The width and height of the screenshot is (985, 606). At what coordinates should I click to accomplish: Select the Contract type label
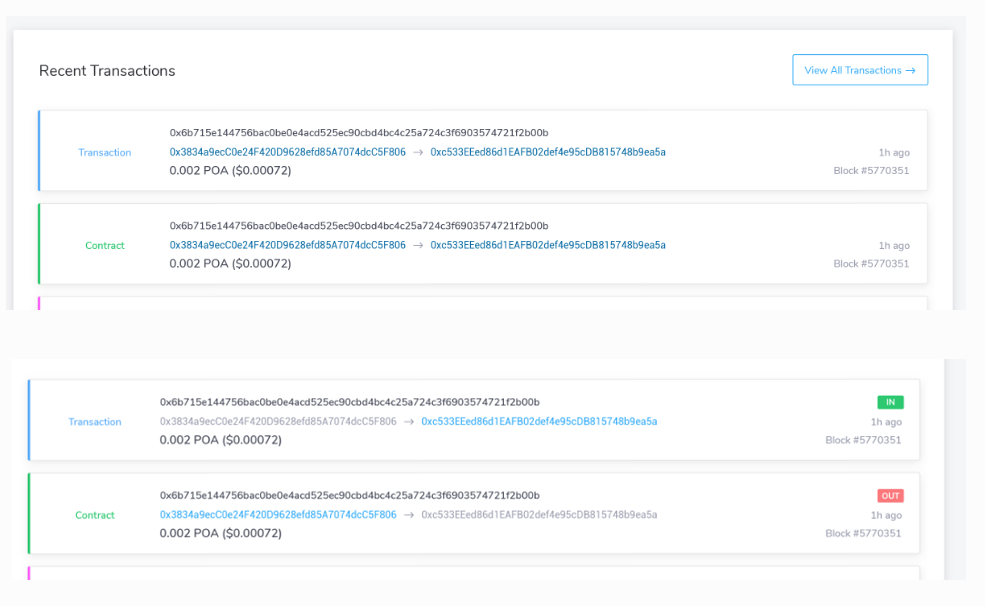[105, 245]
